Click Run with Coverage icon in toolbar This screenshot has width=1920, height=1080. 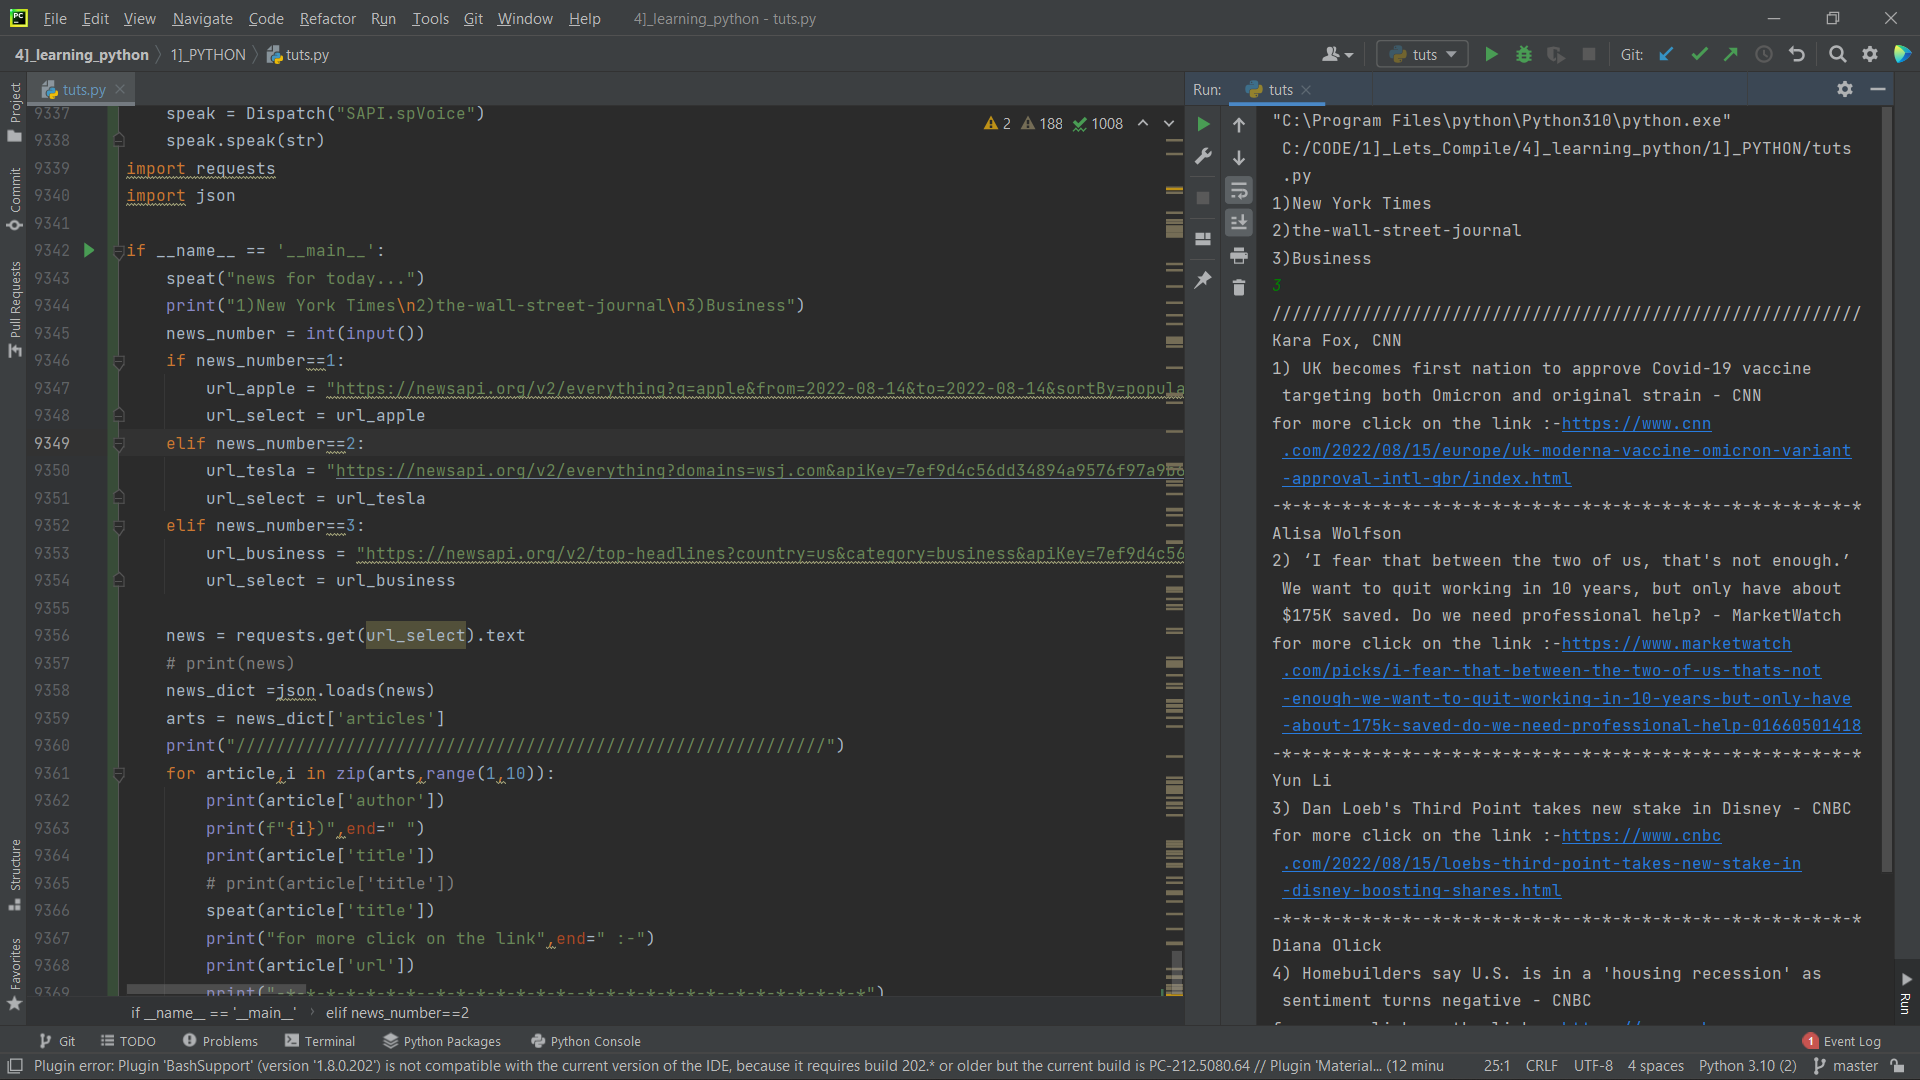pyautogui.click(x=1556, y=54)
